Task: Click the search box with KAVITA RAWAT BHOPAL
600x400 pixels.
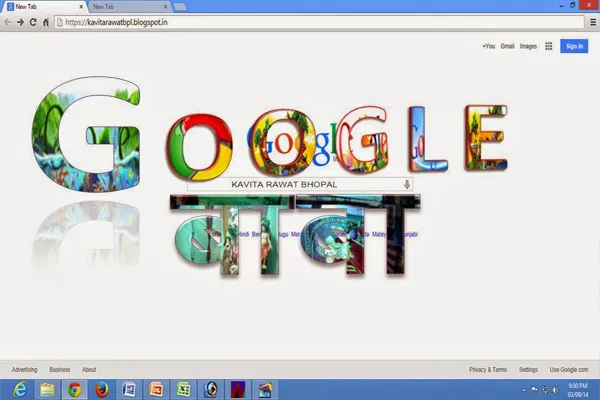Action: [300, 184]
